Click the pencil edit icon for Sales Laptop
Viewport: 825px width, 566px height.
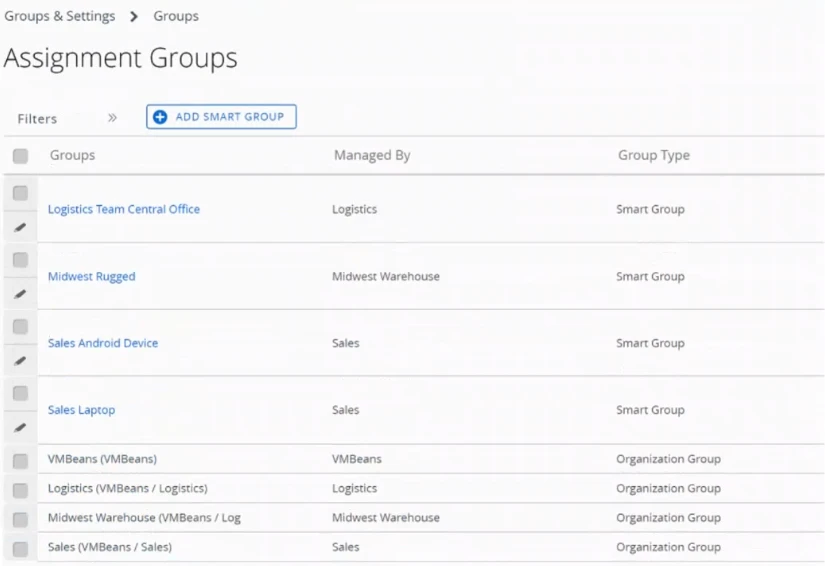click(20, 428)
